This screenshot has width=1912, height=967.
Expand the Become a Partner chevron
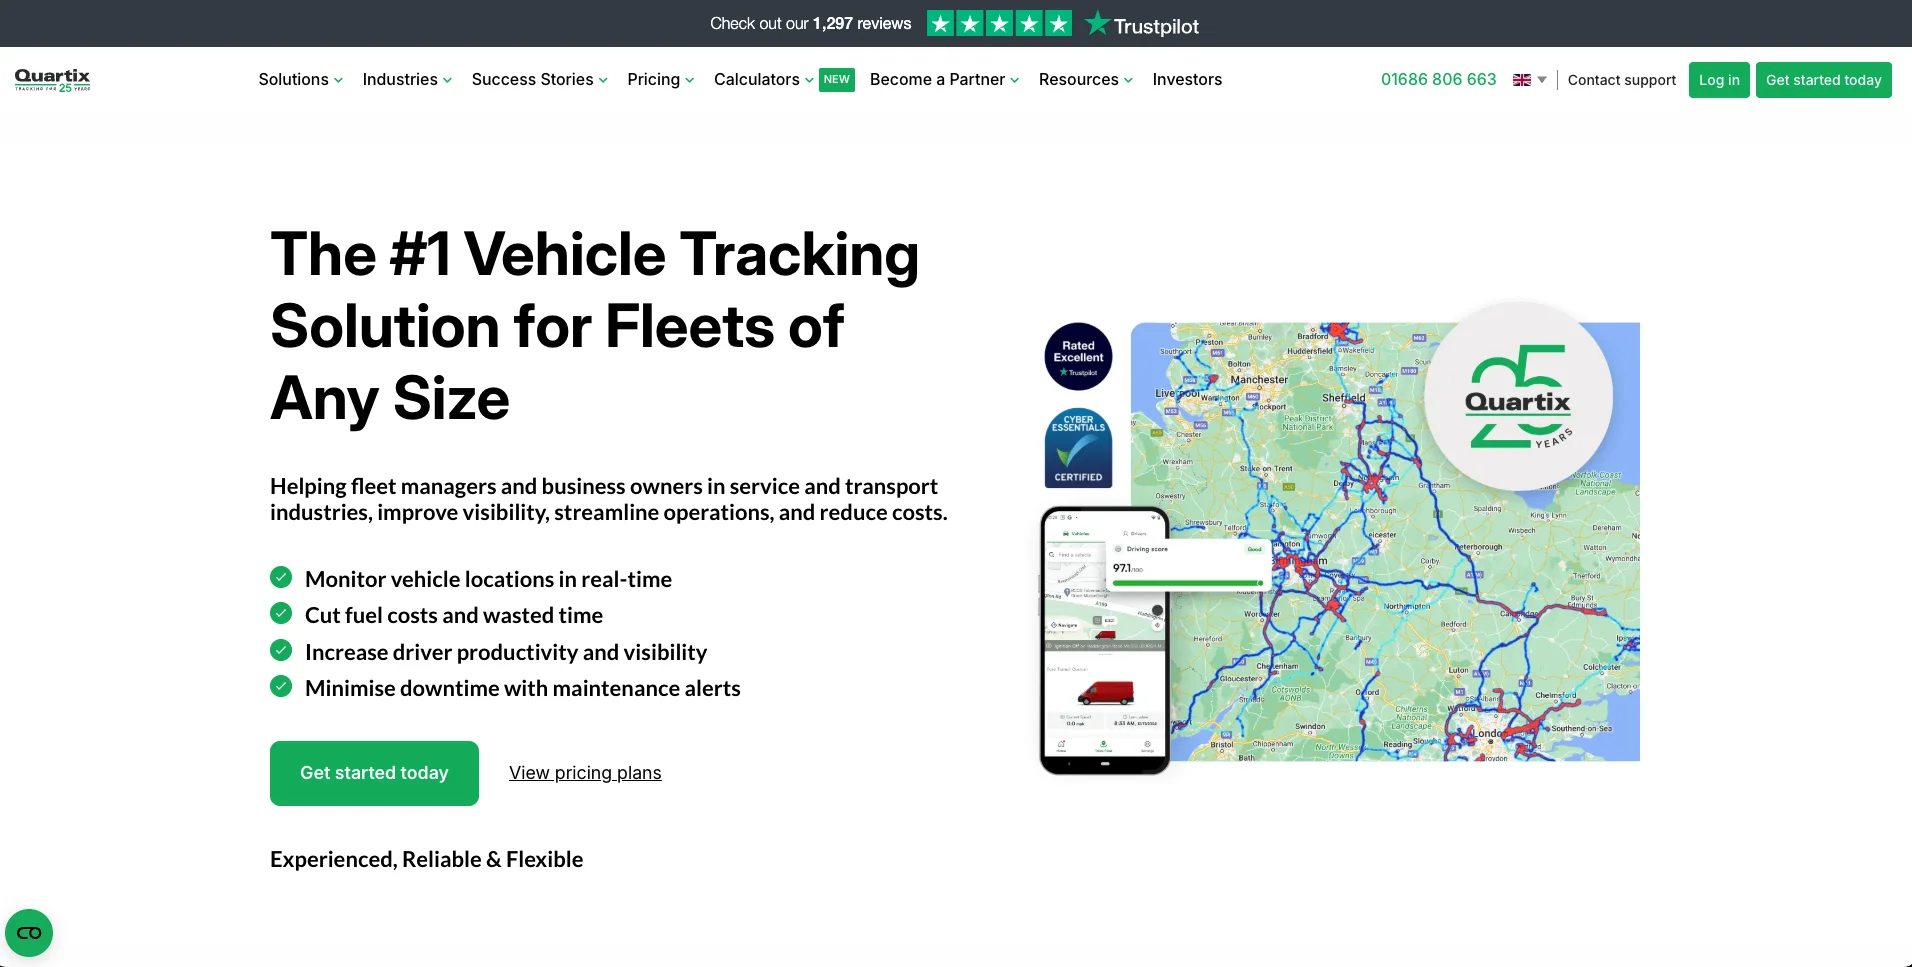click(x=1014, y=81)
